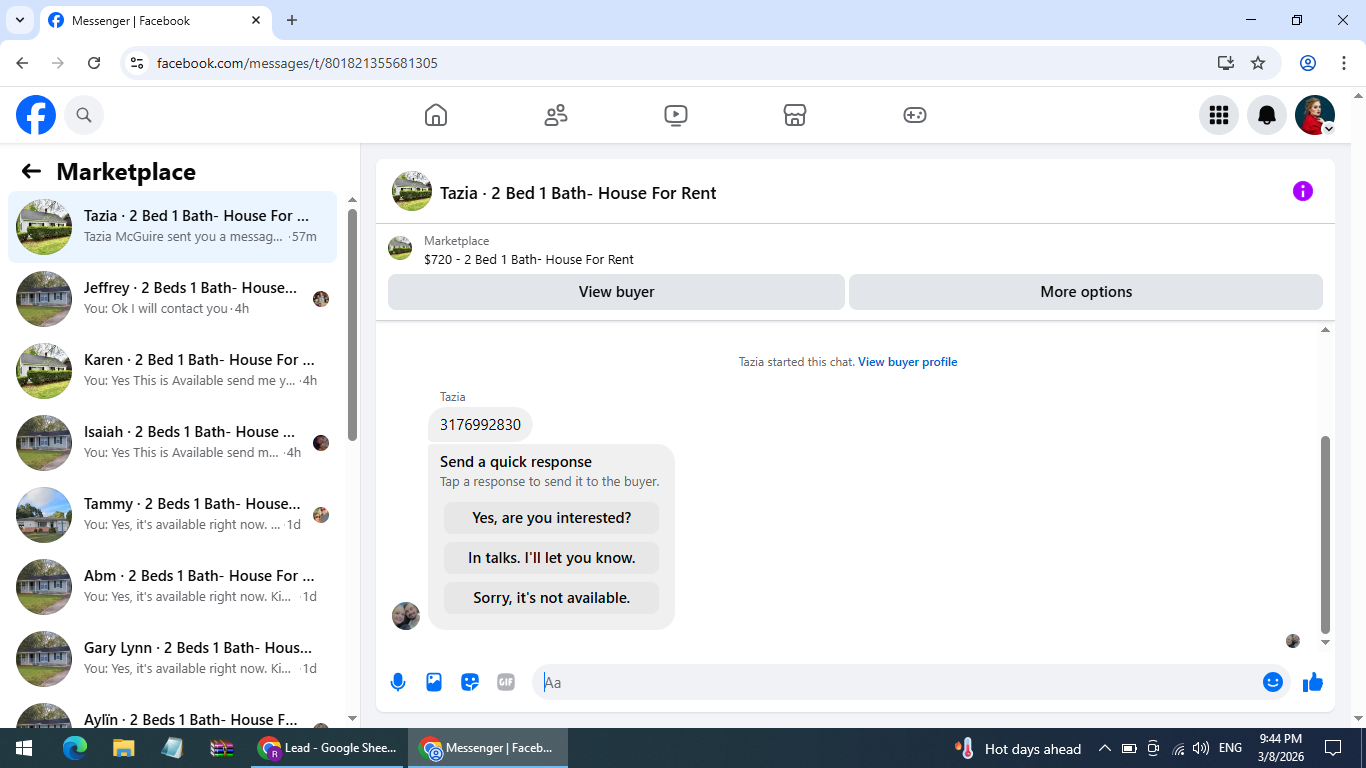Record a voice clip with the microphone
The height and width of the screenshot is (768, 1366).
point(398,682)
